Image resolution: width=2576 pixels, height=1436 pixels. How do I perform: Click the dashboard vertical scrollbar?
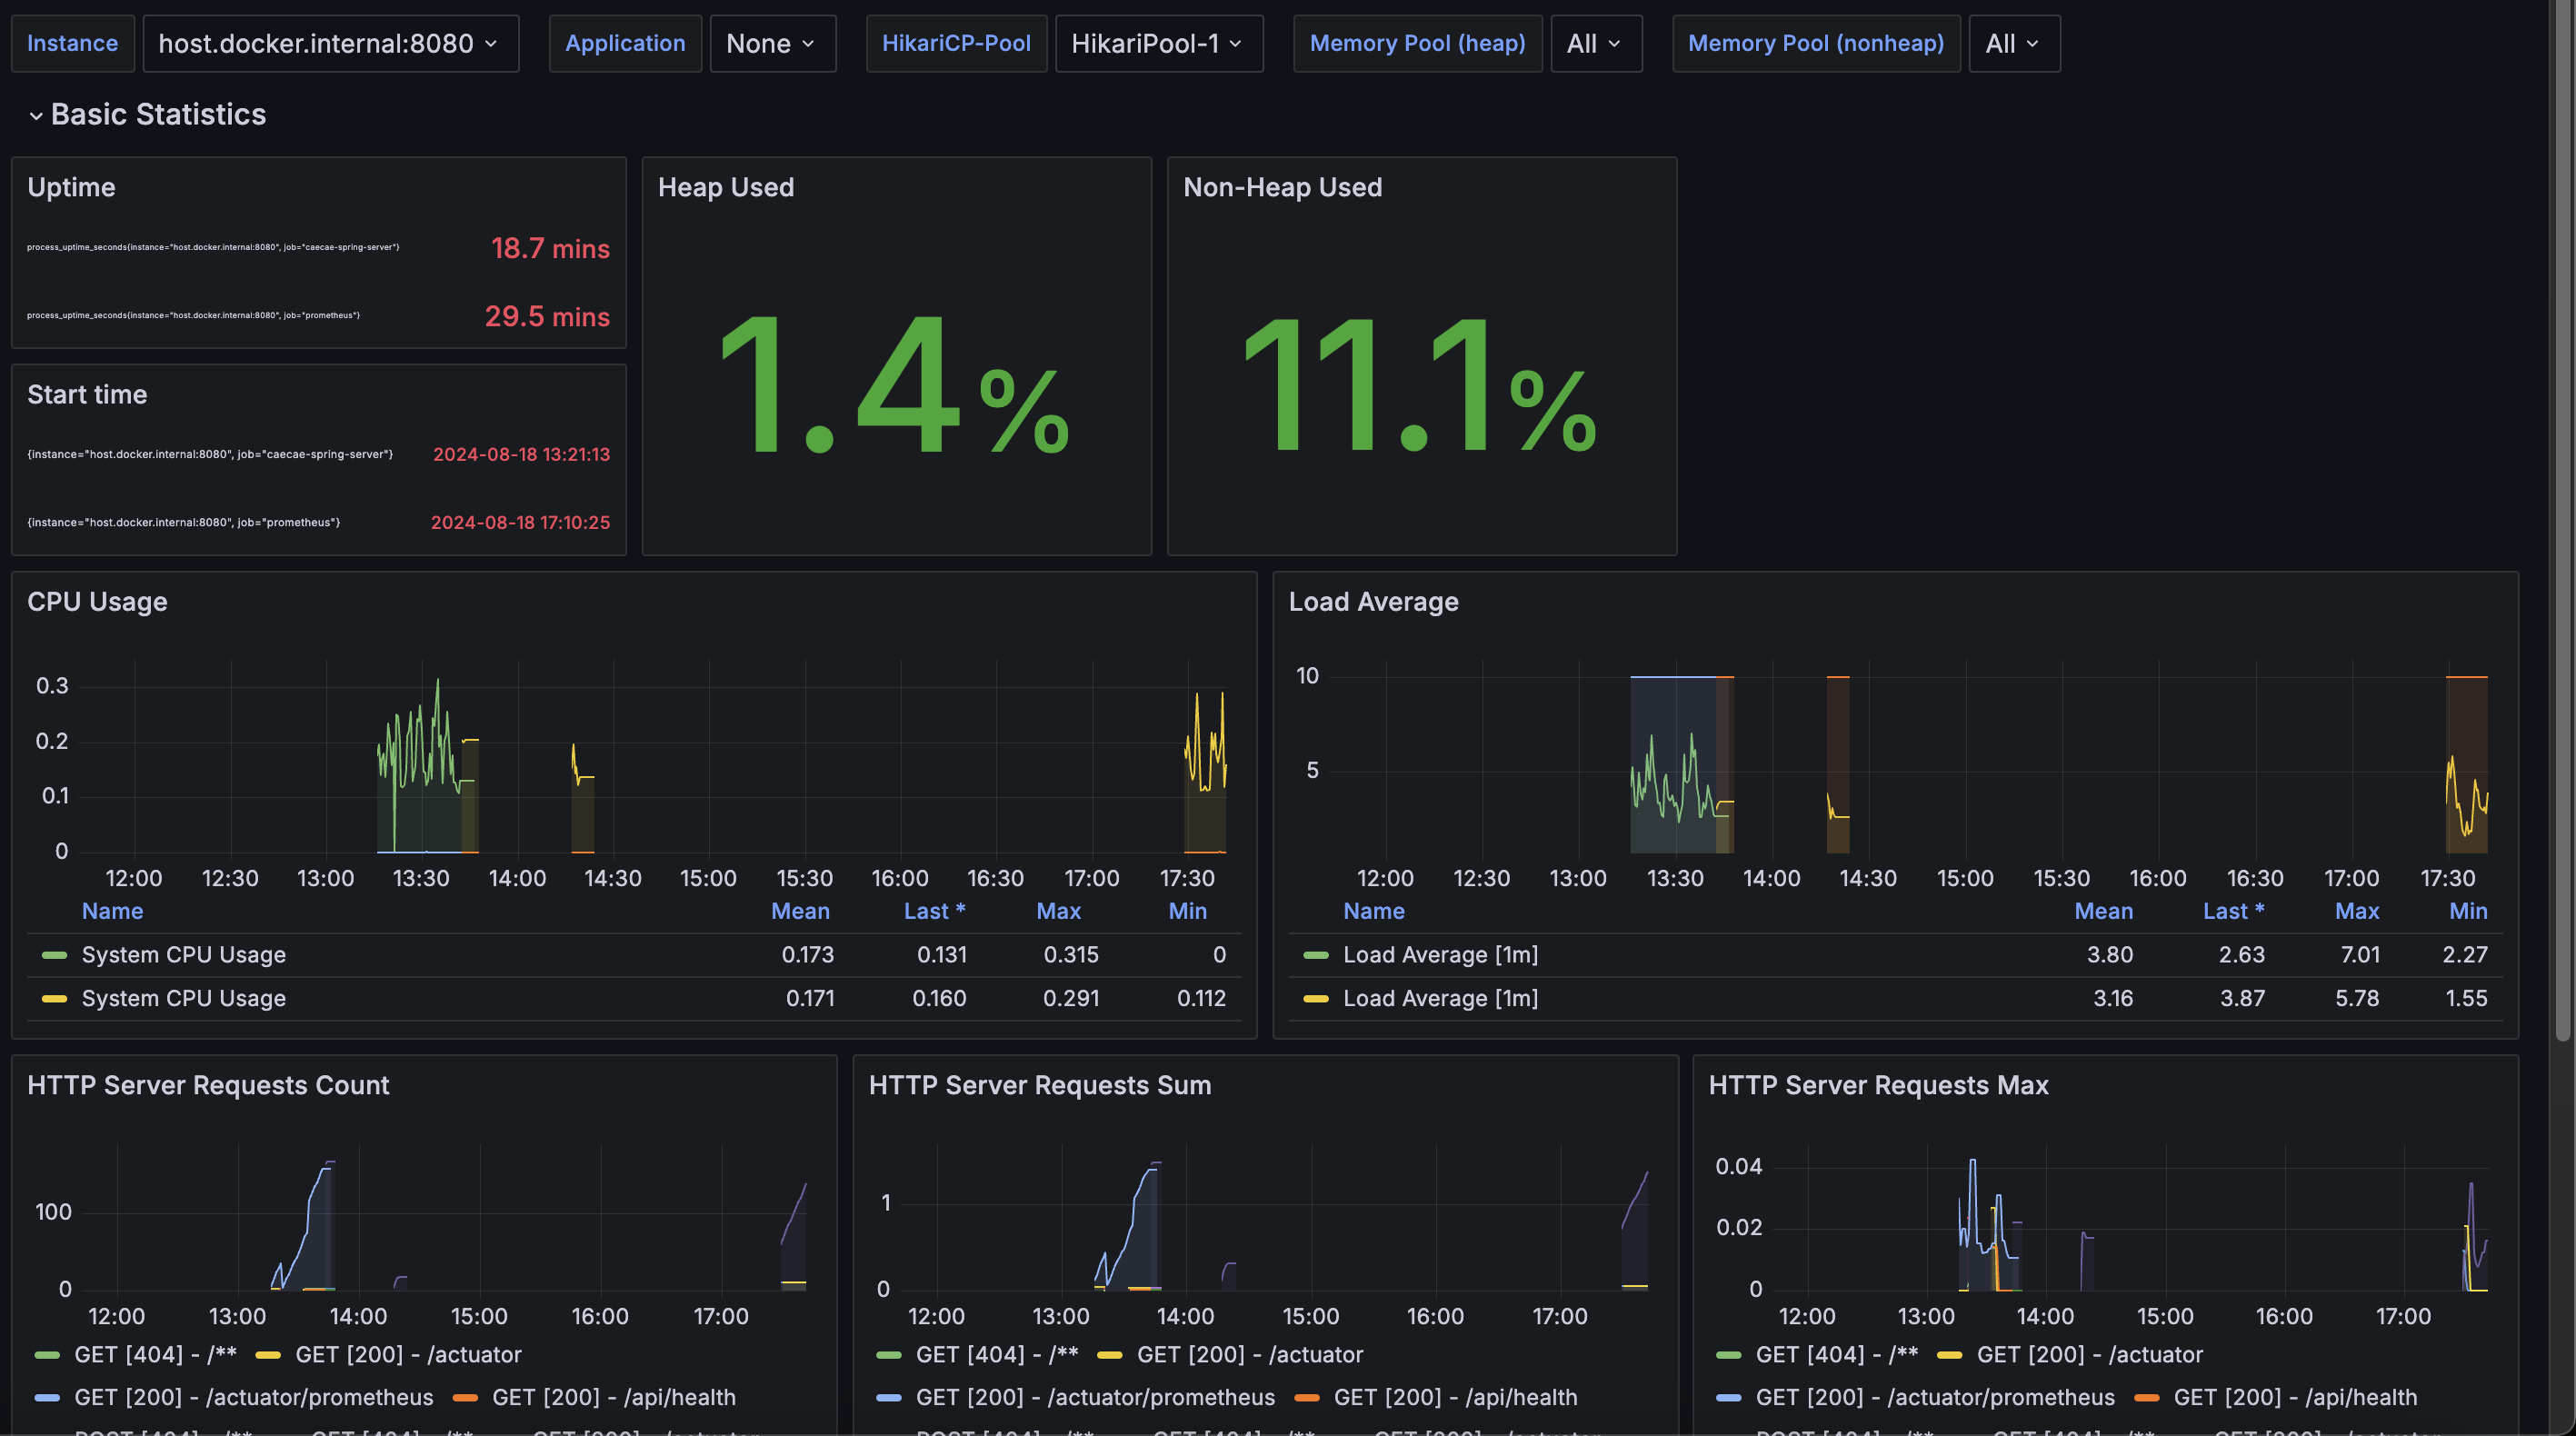(2565, 520)
